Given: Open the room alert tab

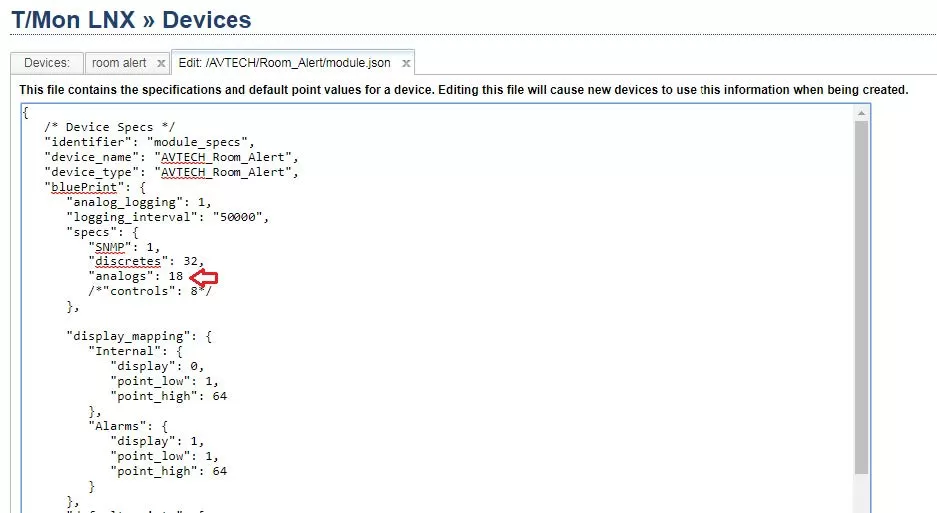Looking at the screenshot, I should point(119,63).
